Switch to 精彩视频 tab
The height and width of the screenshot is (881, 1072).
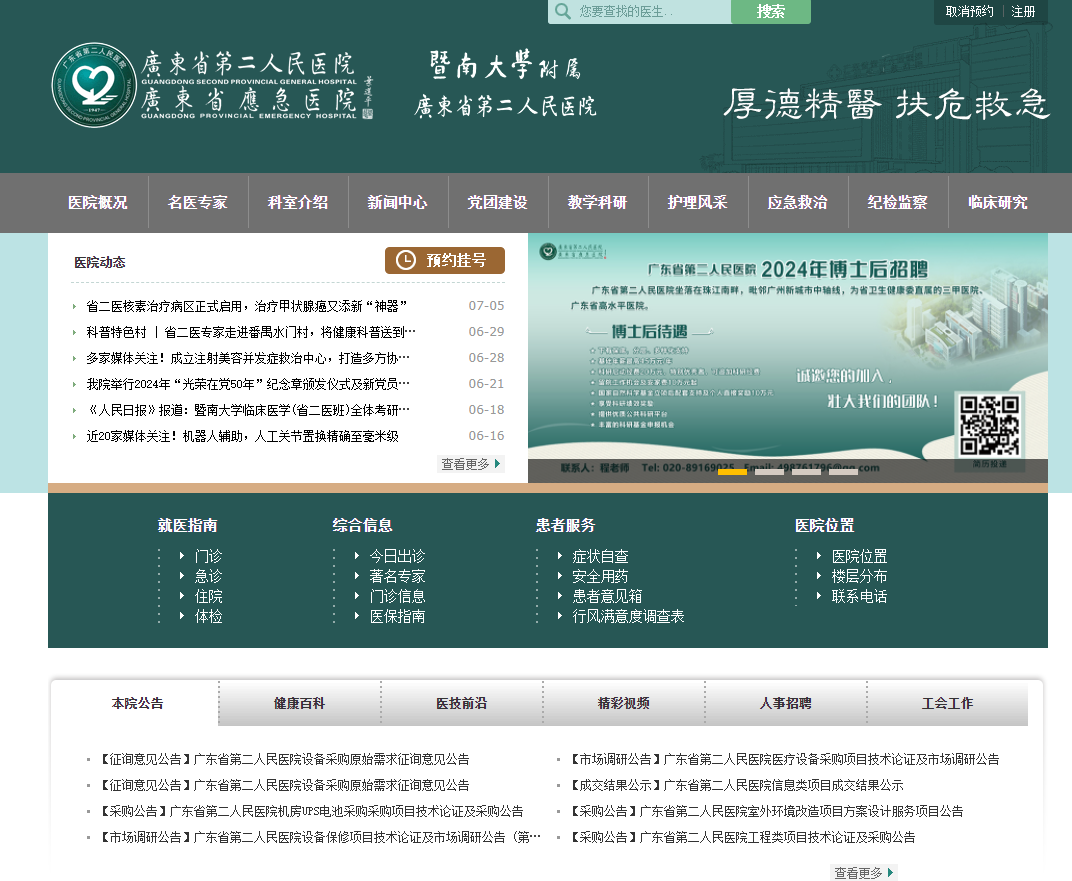(624, 703)
